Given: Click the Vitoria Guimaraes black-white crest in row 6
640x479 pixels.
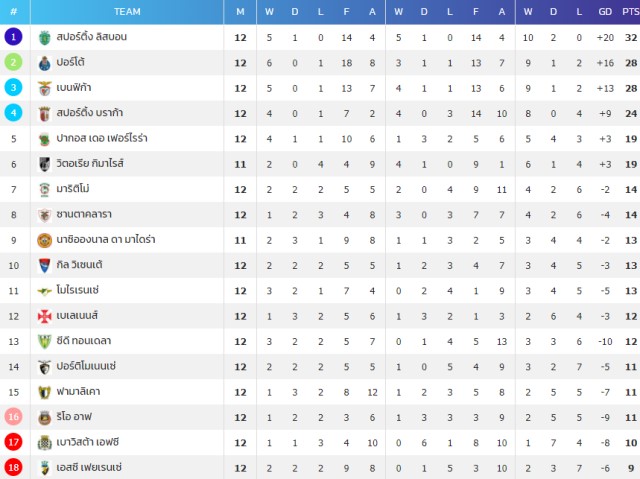Looking at the screenshot, I should tap(44, 164).
